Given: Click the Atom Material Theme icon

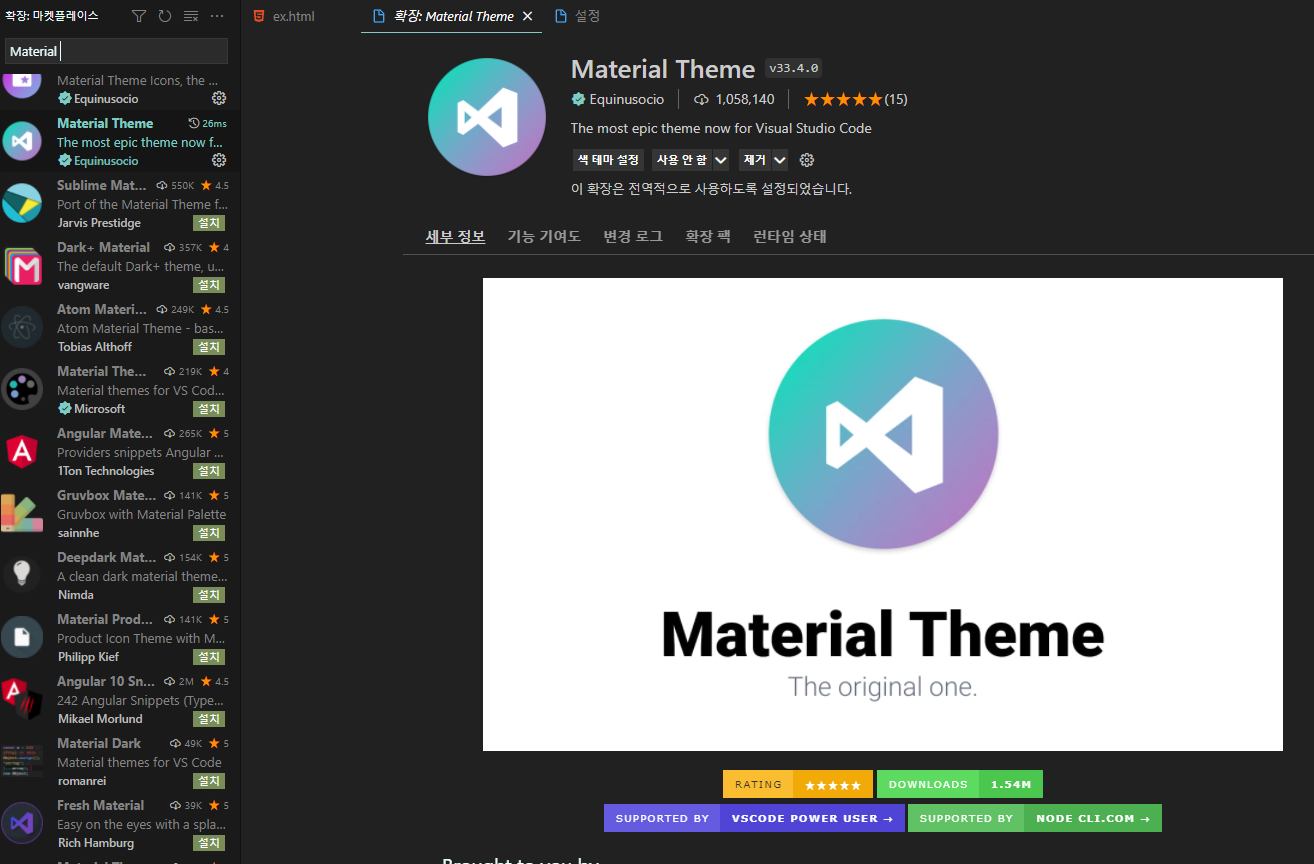Looking at the screenshot, I should (x=22, y=327).
